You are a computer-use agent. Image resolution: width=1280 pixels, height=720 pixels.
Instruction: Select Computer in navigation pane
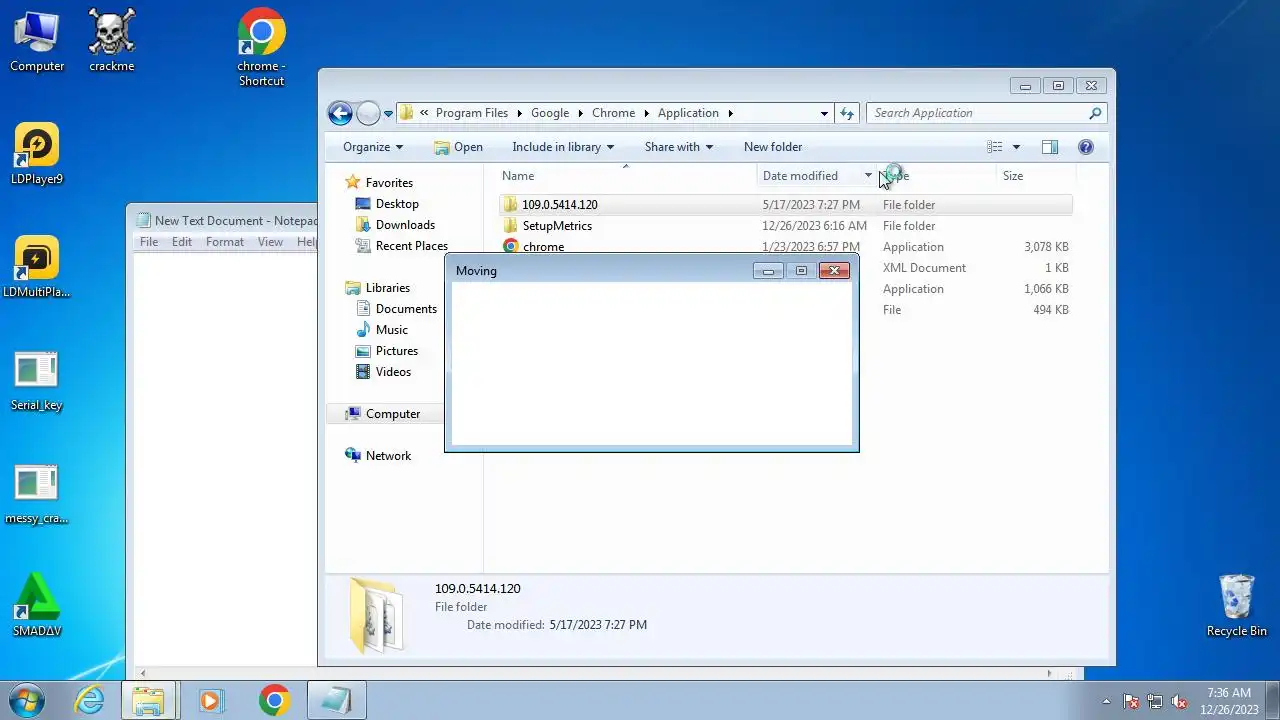click(392, 414)
